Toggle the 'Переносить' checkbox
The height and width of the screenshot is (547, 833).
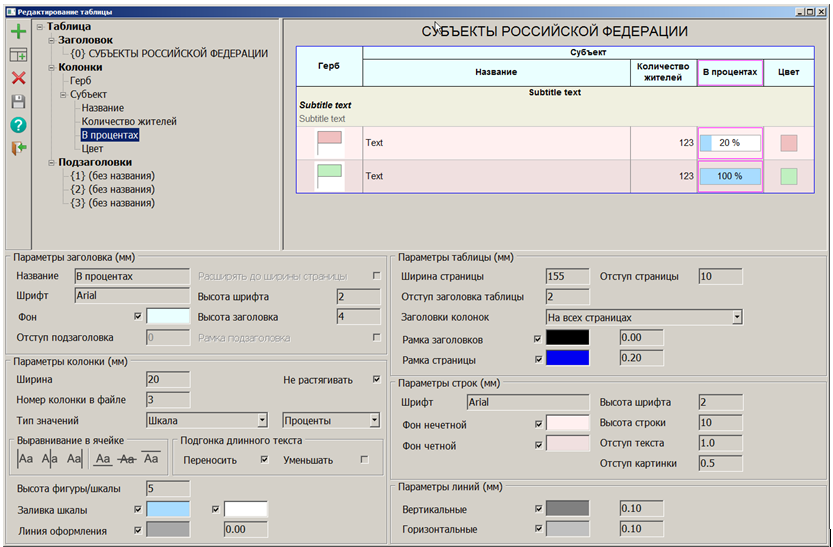pyautogui.click(x=264, y=460)
